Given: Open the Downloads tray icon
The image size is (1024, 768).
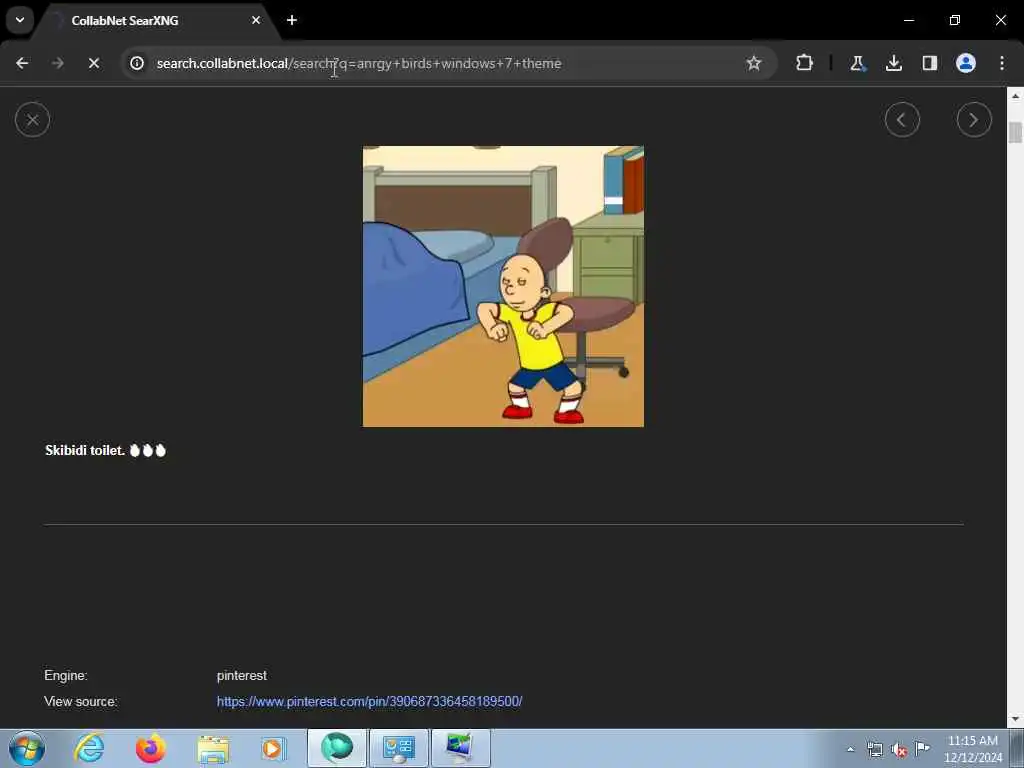Looking at the screenshot, I should click(893, 63).
